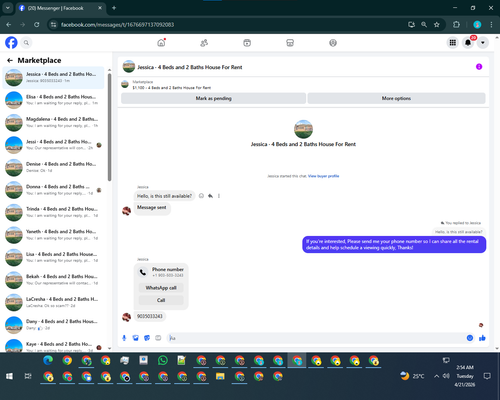Go to the Home feed icon
This screenshot has height=400, width=500.
coord(161,43)
